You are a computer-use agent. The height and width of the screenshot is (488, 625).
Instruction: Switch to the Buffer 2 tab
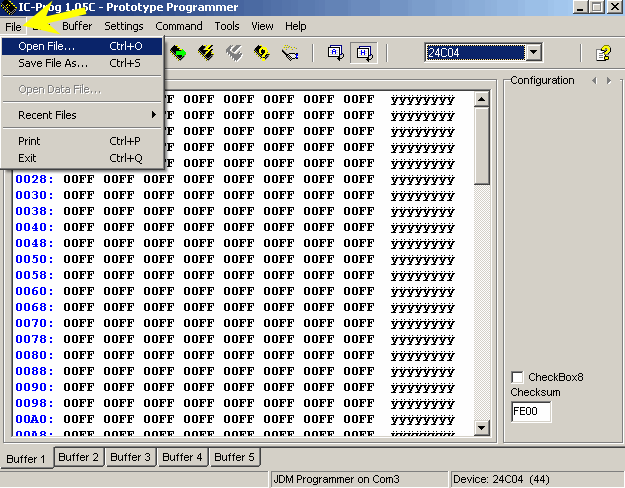[x=79, y=457]
